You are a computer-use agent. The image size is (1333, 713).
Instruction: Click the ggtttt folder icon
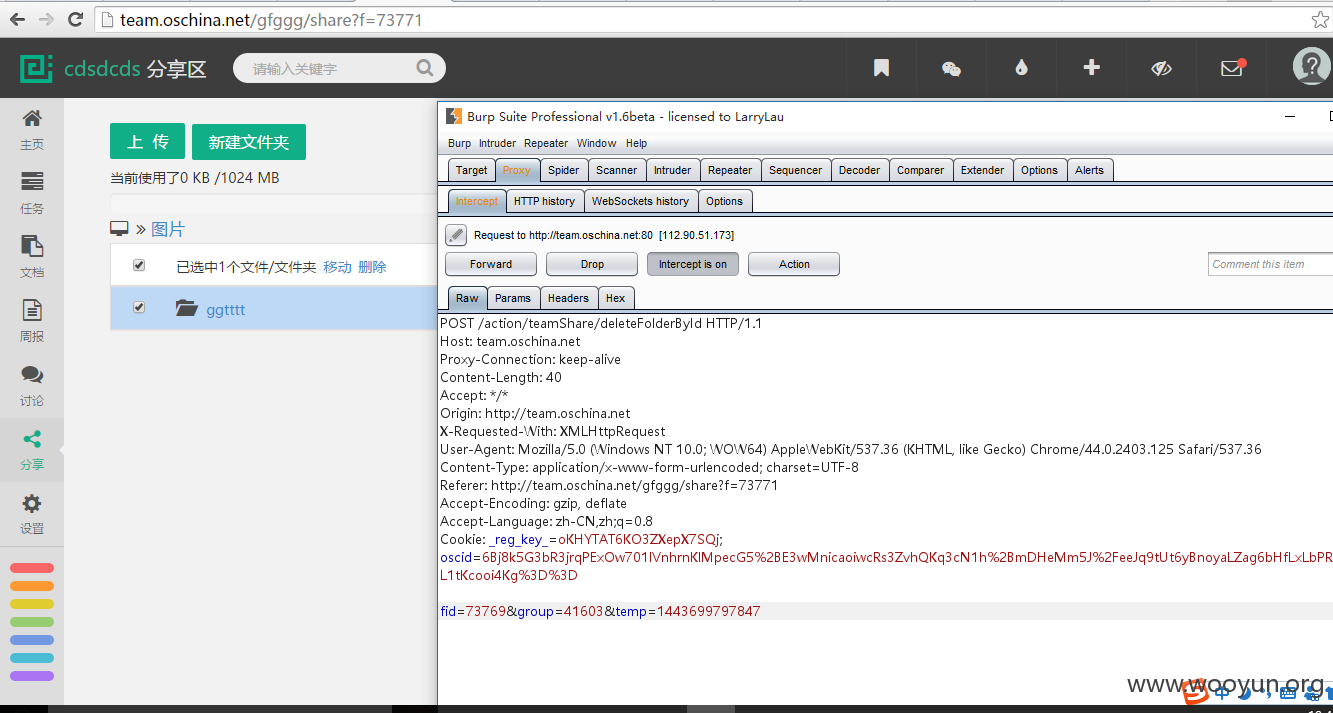[x=186, y=308]
